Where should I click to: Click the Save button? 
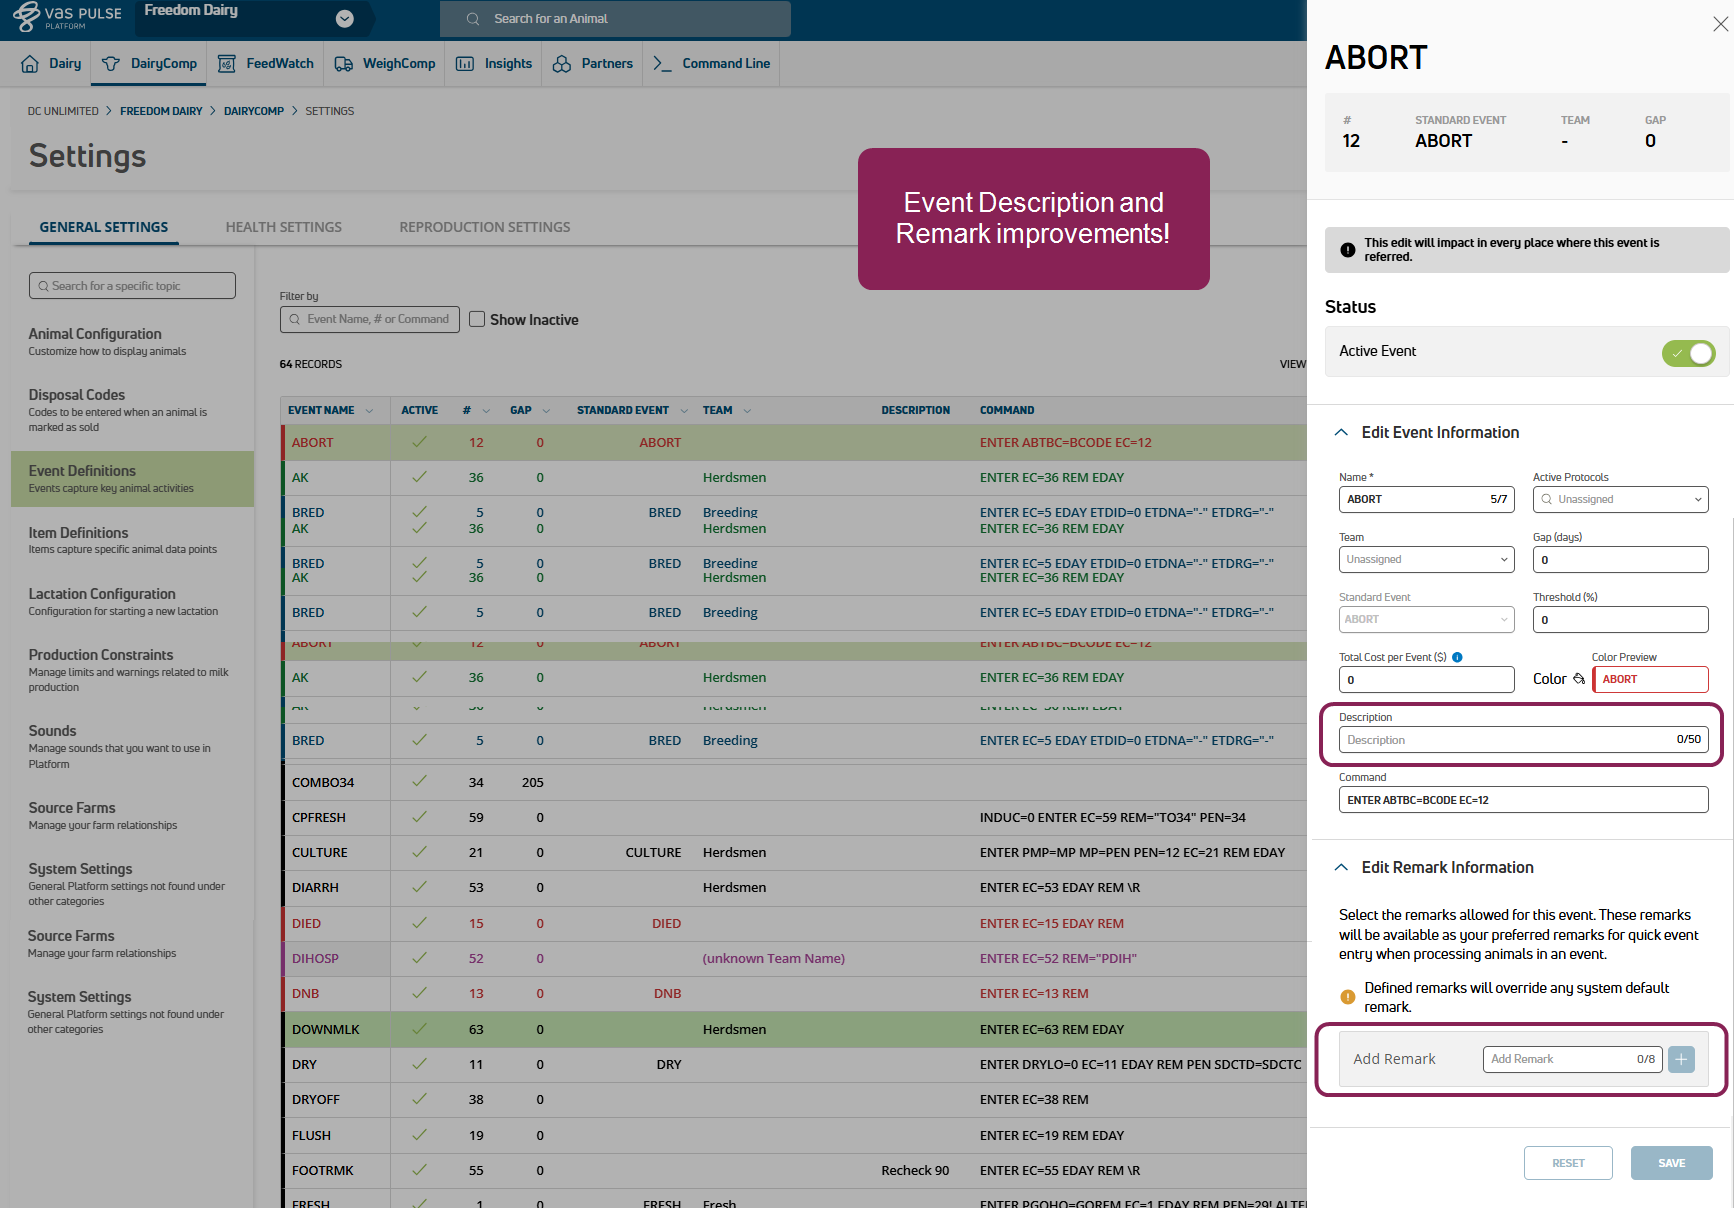click(1671, 1163)
